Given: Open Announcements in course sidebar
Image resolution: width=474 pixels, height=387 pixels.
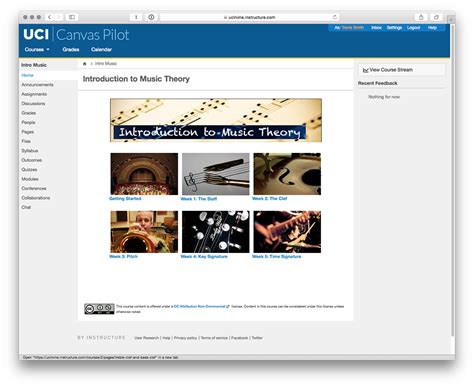Looking at the screenshot, I should [37, 85].
